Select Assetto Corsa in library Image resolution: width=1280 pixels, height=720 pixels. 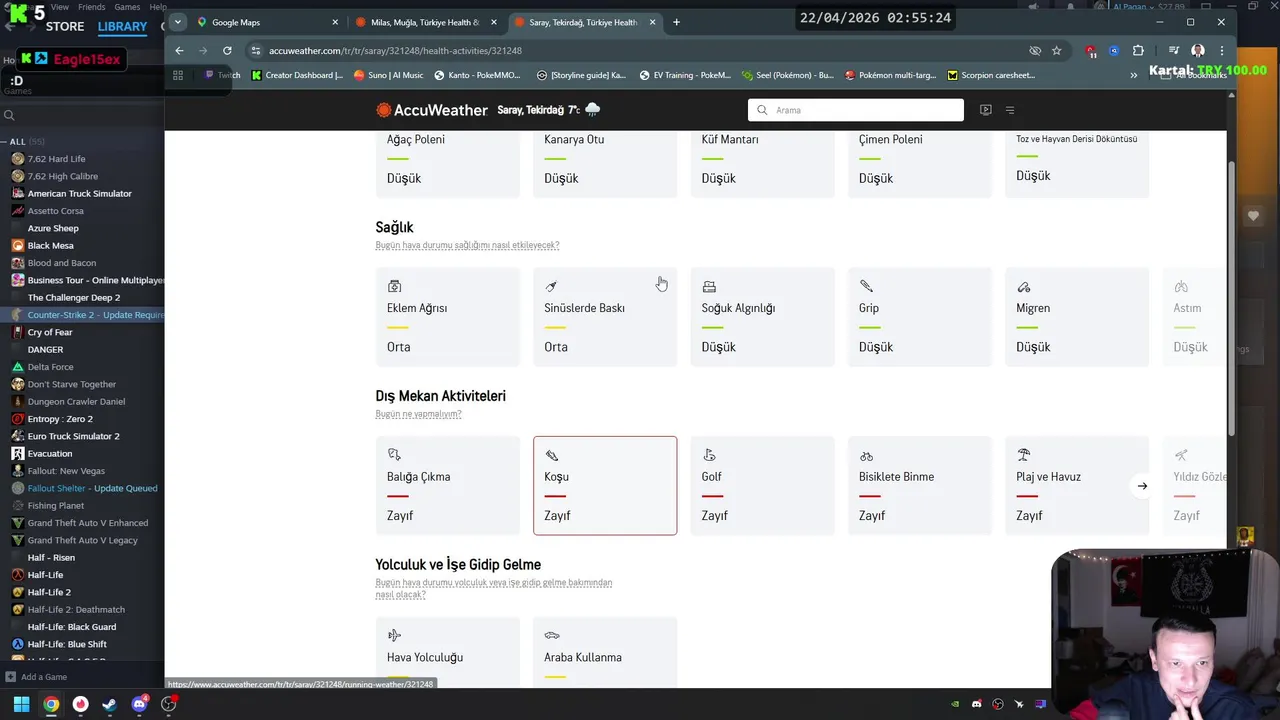[x=82, y=211]
